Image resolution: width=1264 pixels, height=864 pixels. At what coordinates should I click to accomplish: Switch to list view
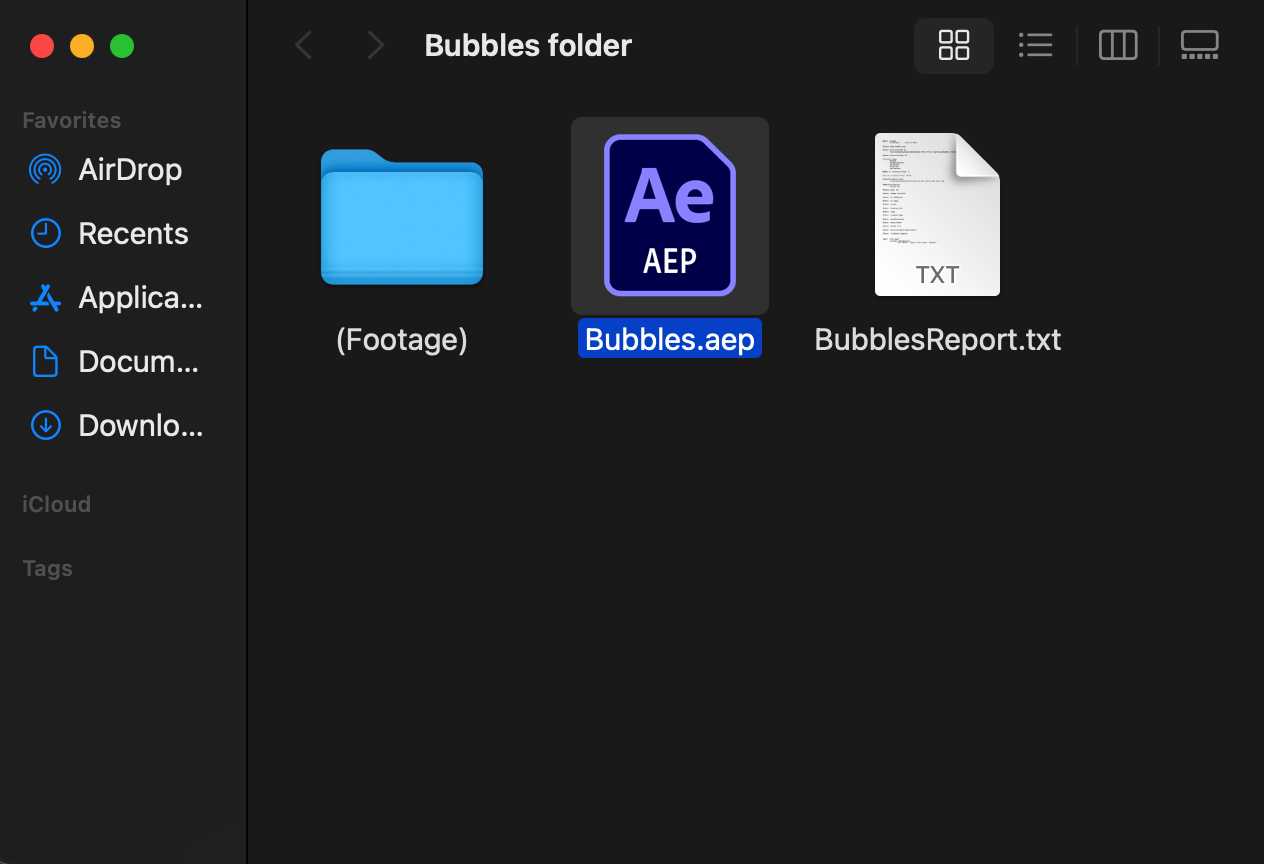[x=1035, y=45]
